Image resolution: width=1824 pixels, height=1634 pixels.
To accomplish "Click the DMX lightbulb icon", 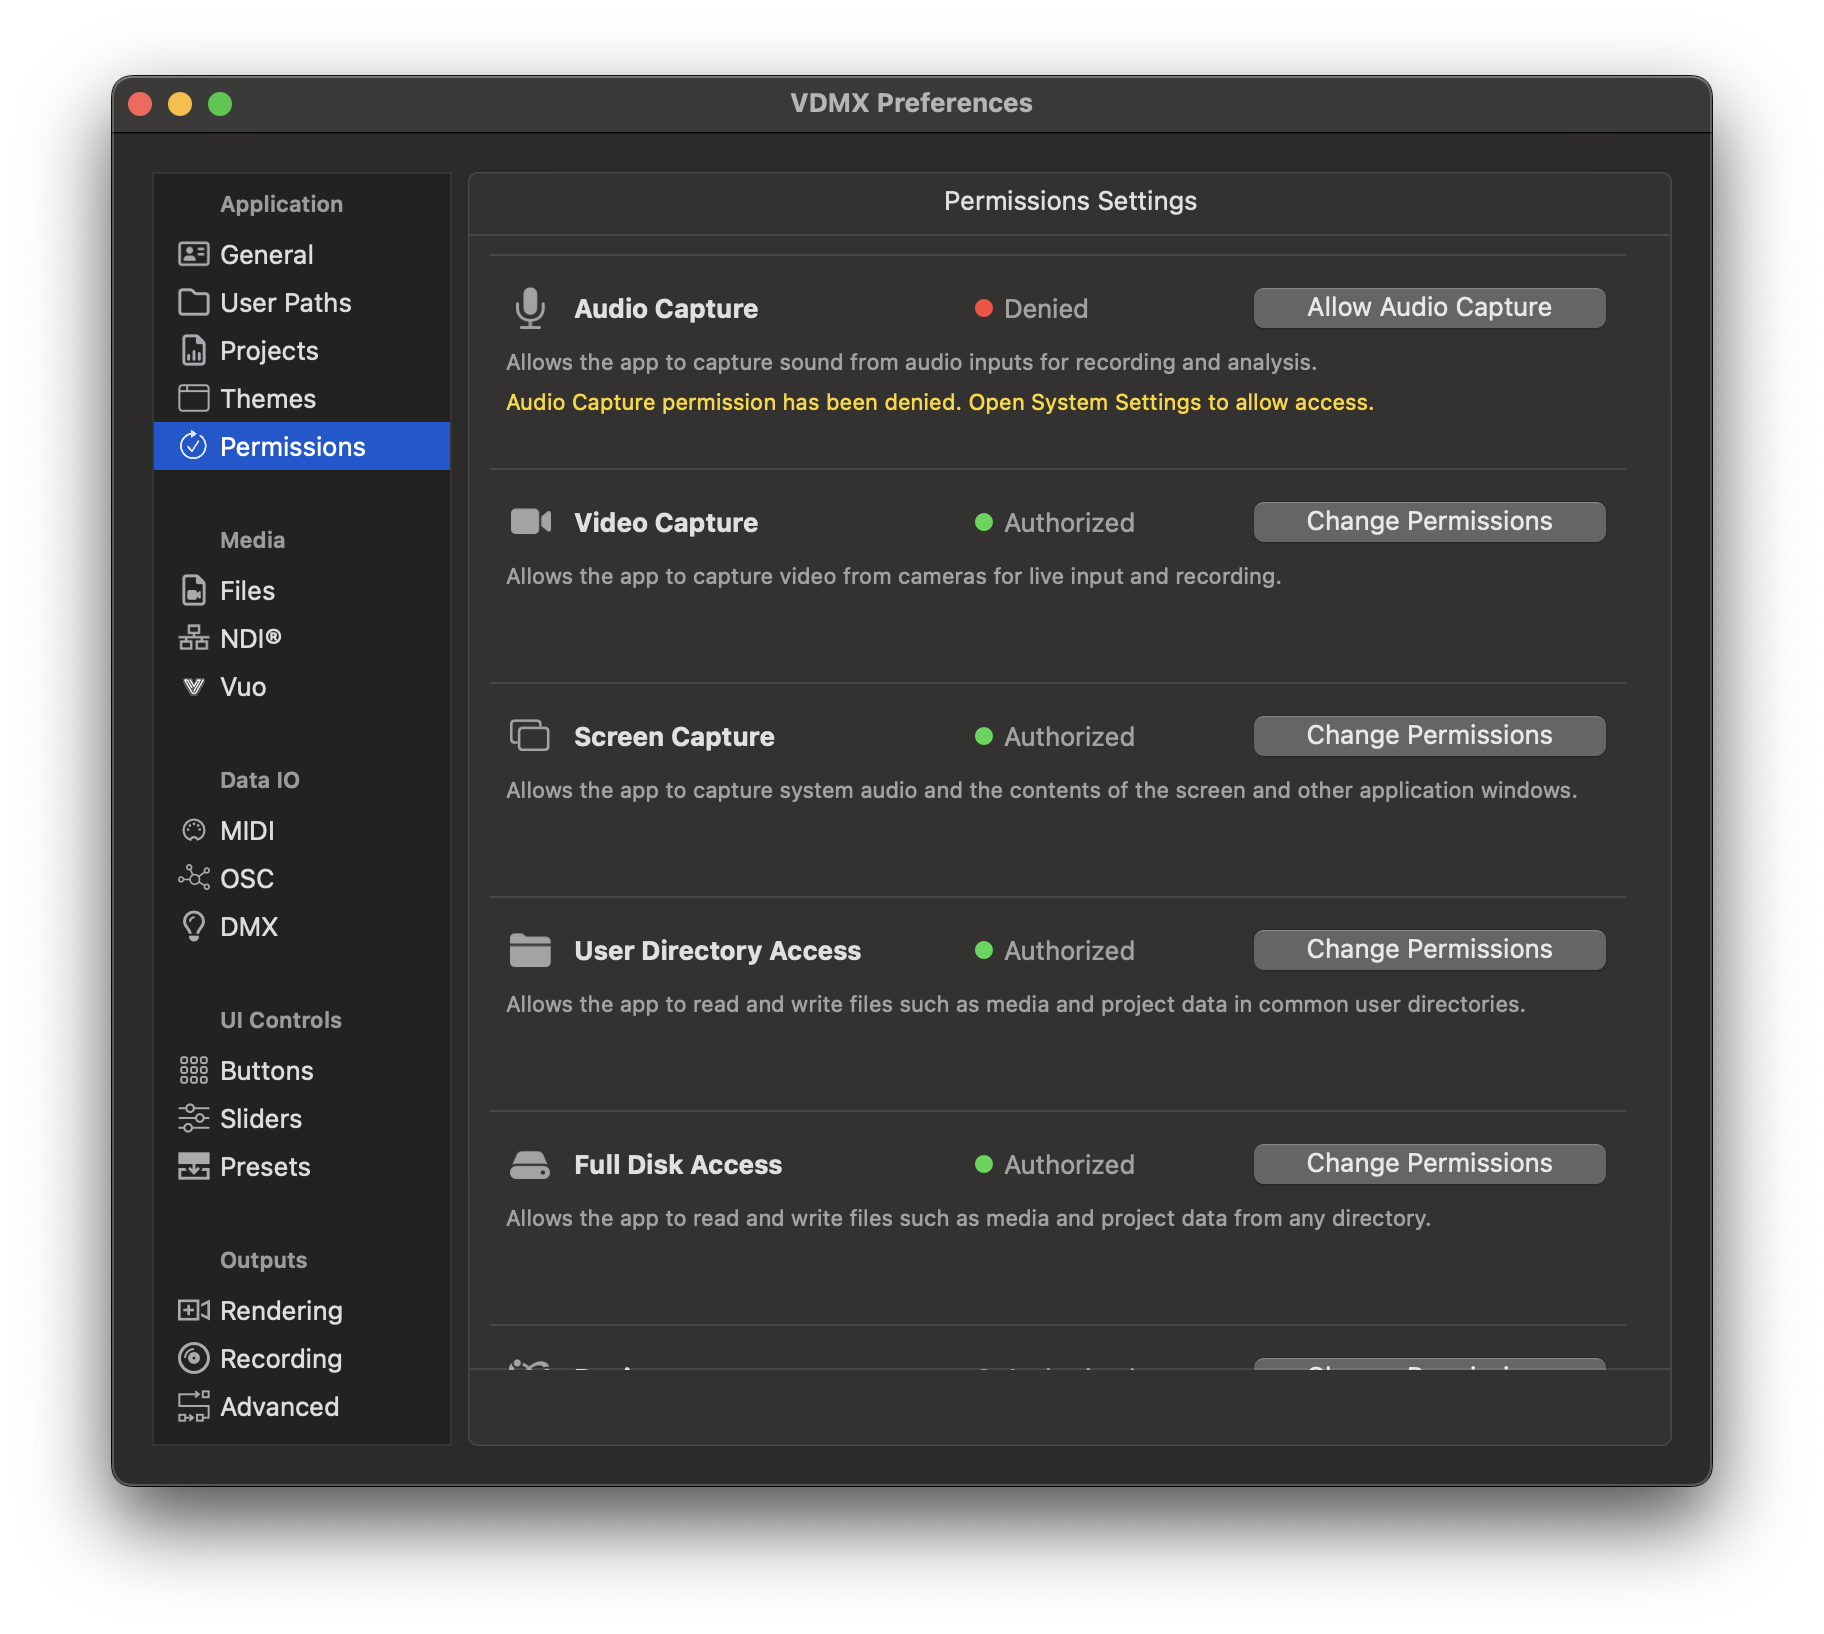I will (193, 926).
